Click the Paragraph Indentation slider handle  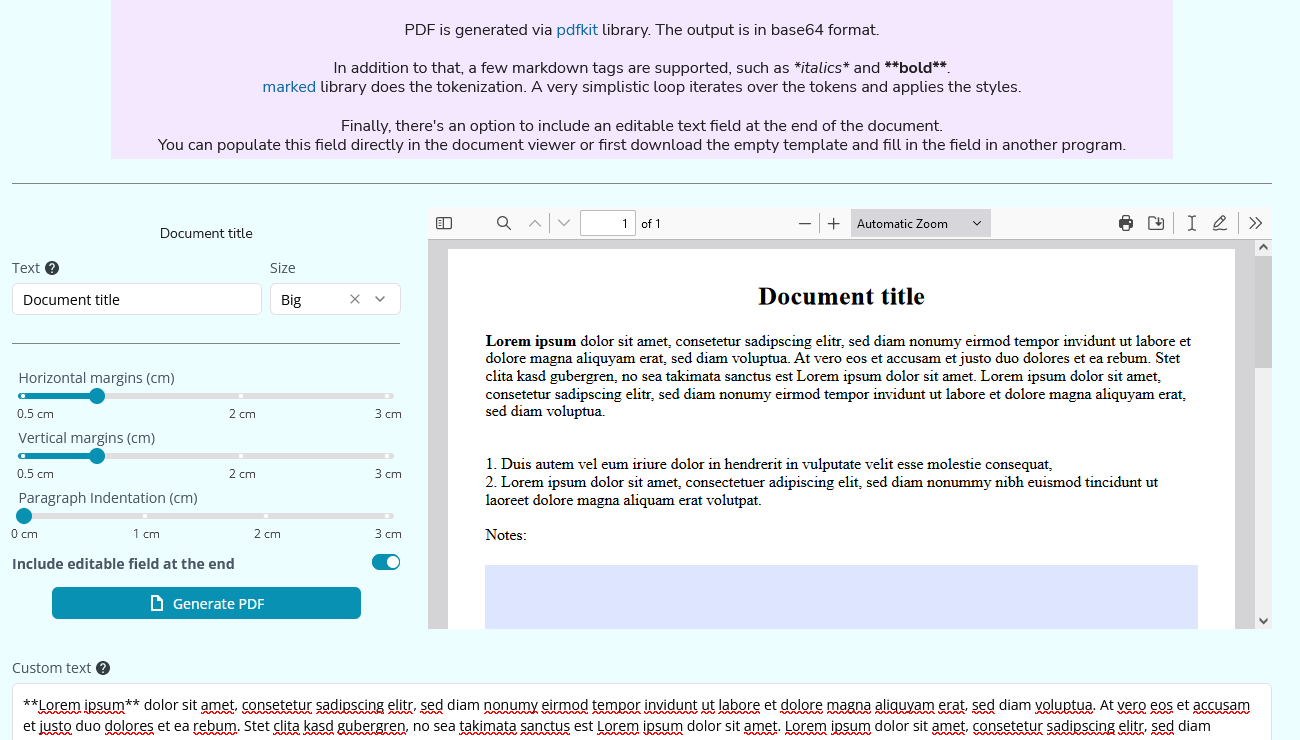pyautogui.click(x=24, y=516)
